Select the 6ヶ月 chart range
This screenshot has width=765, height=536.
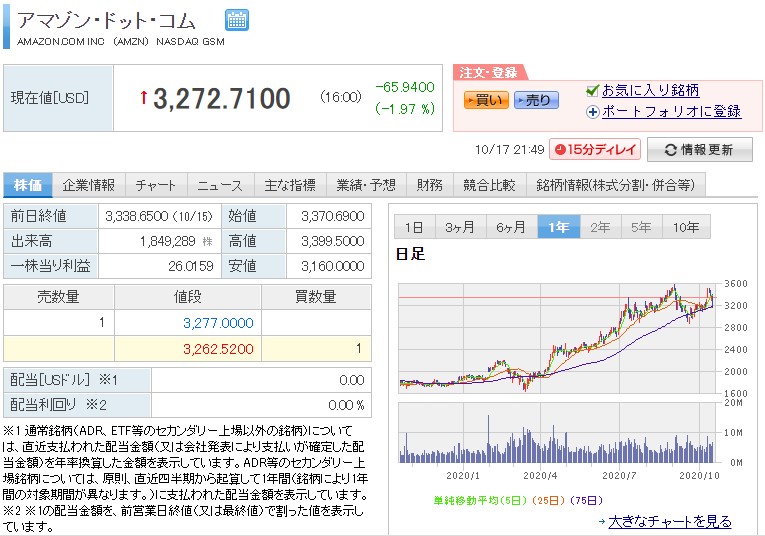point(512,227)
